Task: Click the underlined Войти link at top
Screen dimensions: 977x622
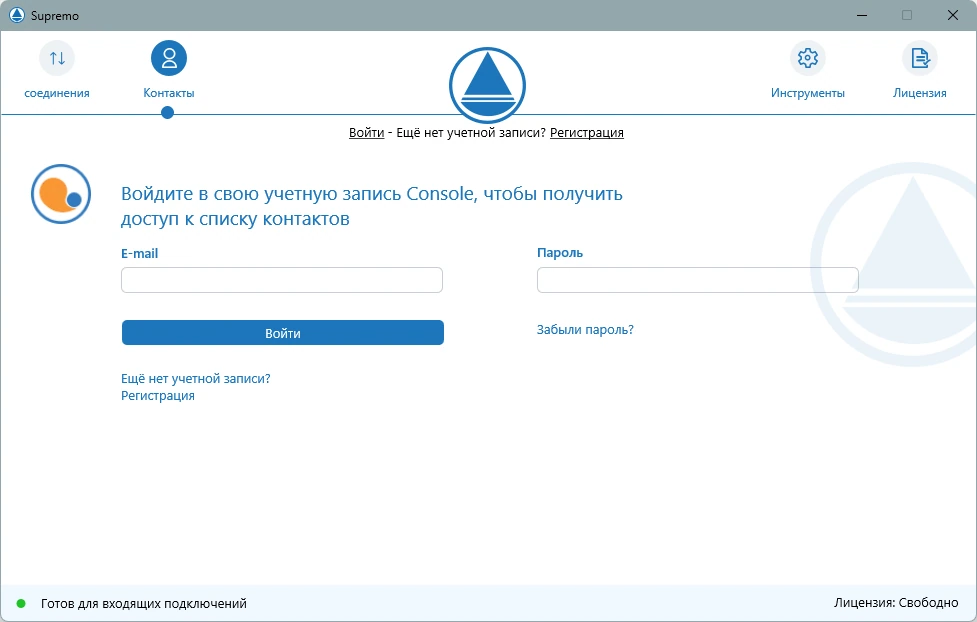Action: click(366, 132)
